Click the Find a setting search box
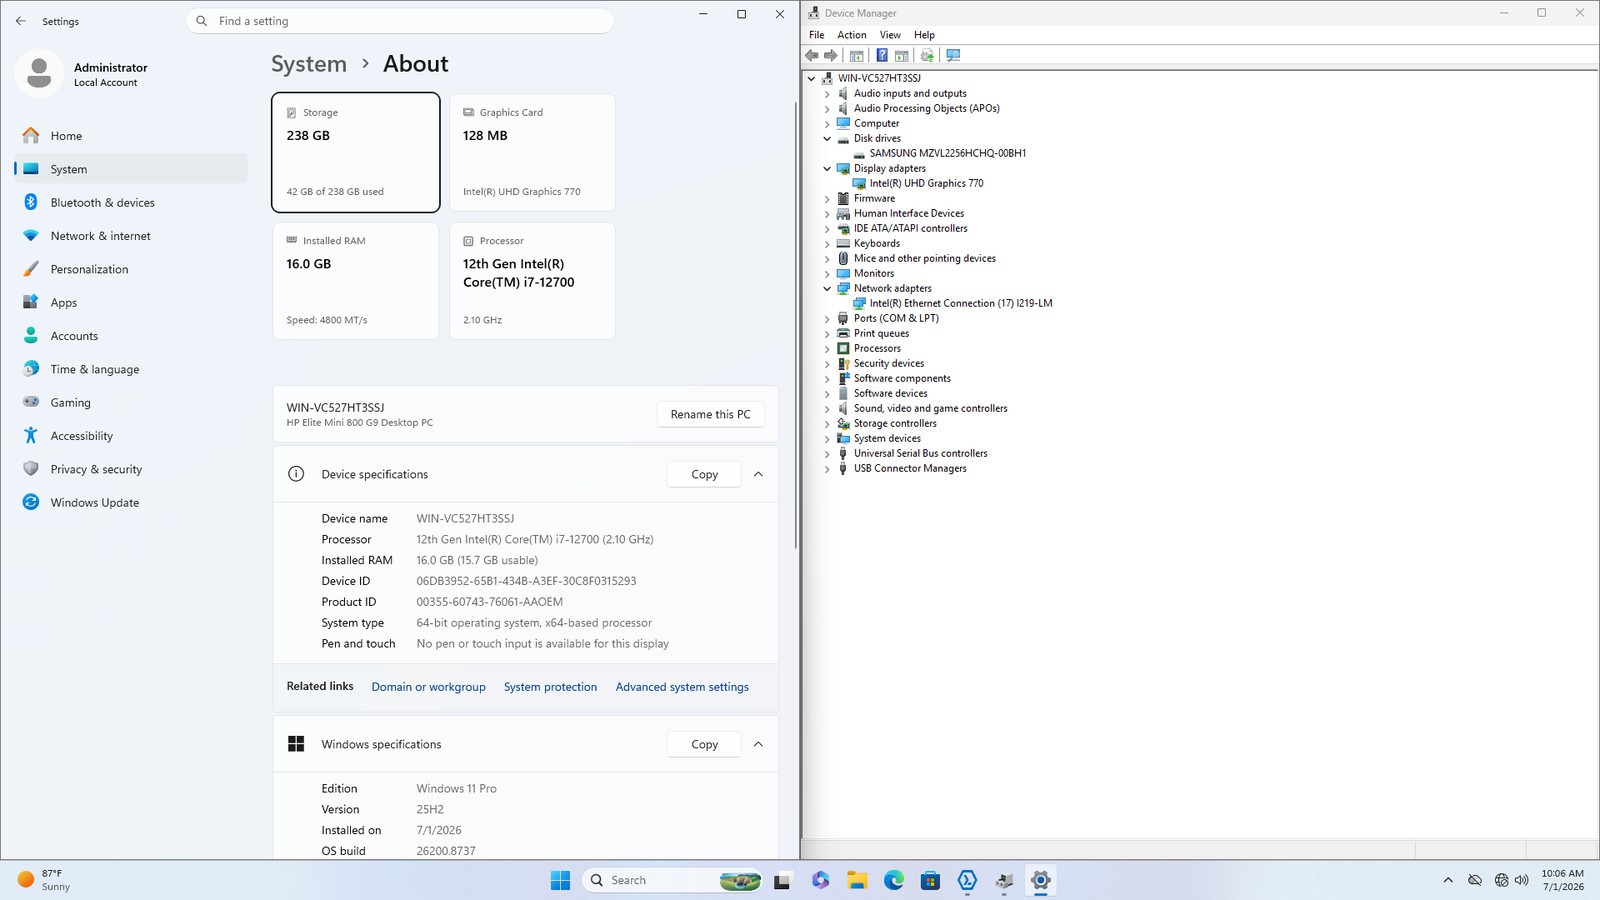The width and height of the screenshot is (1600, 900). [x=400, y=21]
